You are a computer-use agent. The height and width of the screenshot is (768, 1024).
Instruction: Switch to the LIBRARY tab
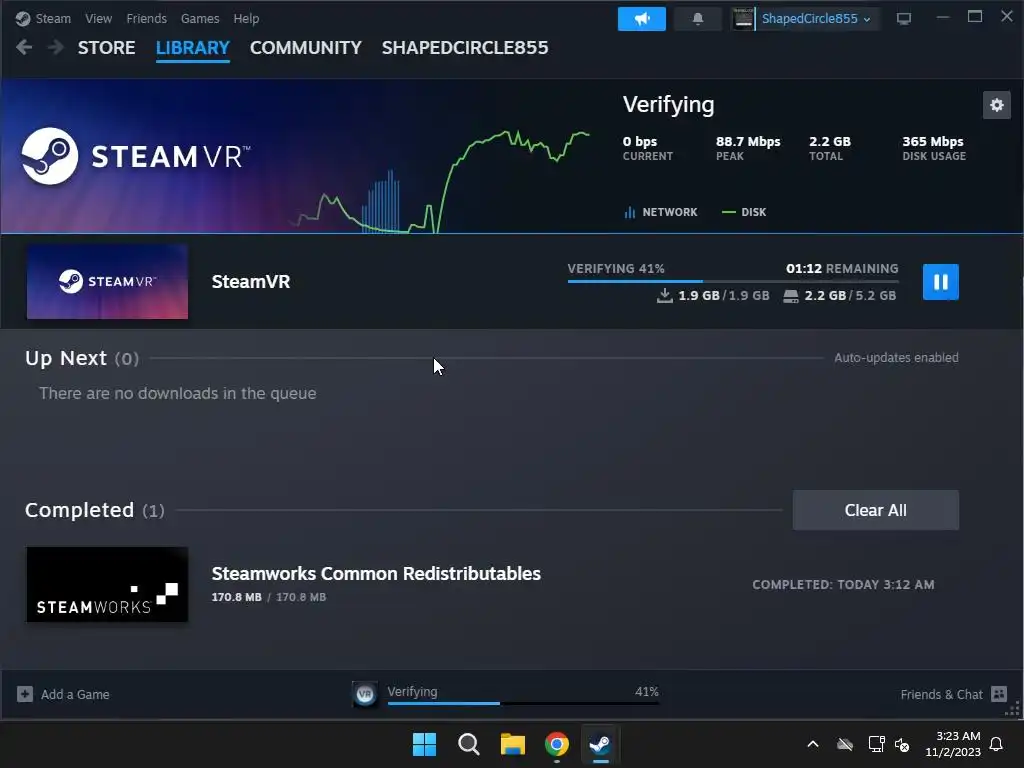[193, 48]
